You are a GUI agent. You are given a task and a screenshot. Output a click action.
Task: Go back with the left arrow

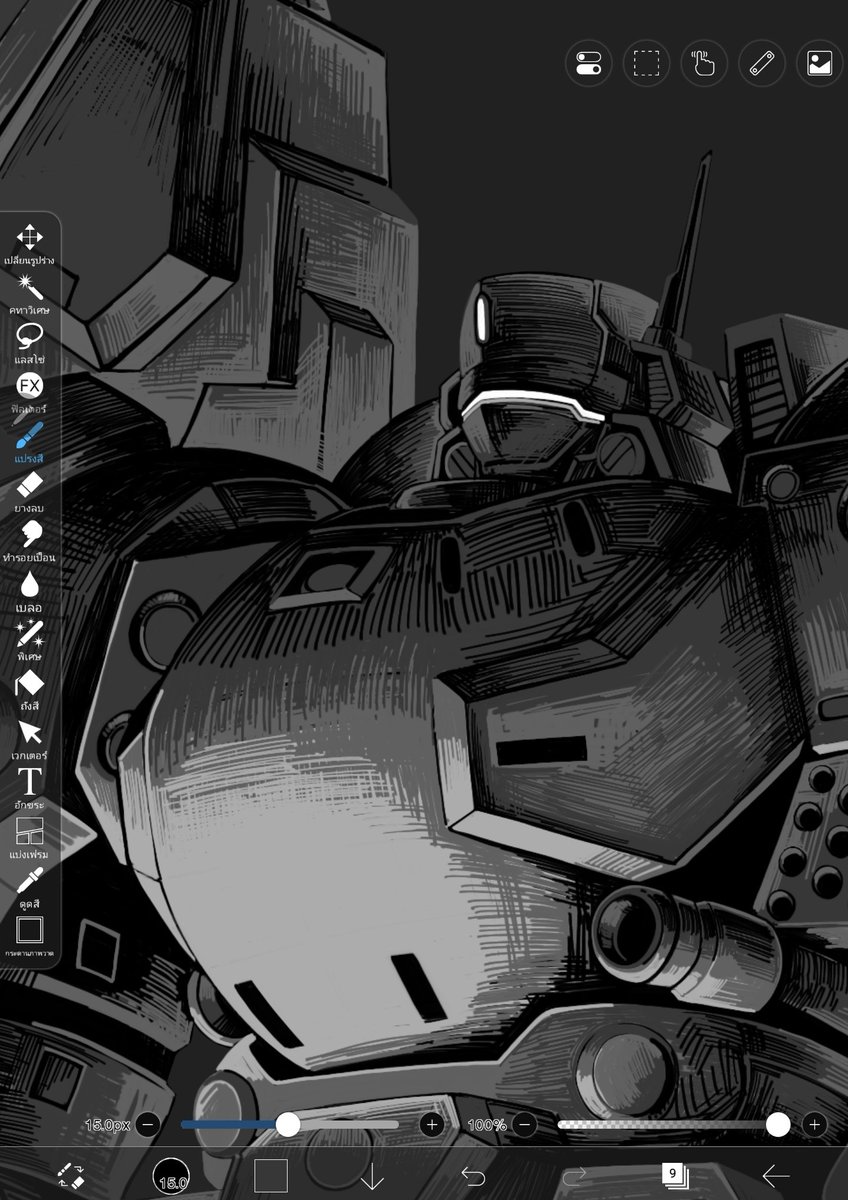click(x=776, y=1176)
